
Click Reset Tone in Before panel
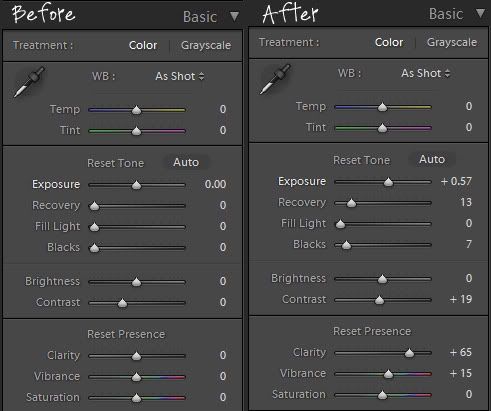(115, 163)
